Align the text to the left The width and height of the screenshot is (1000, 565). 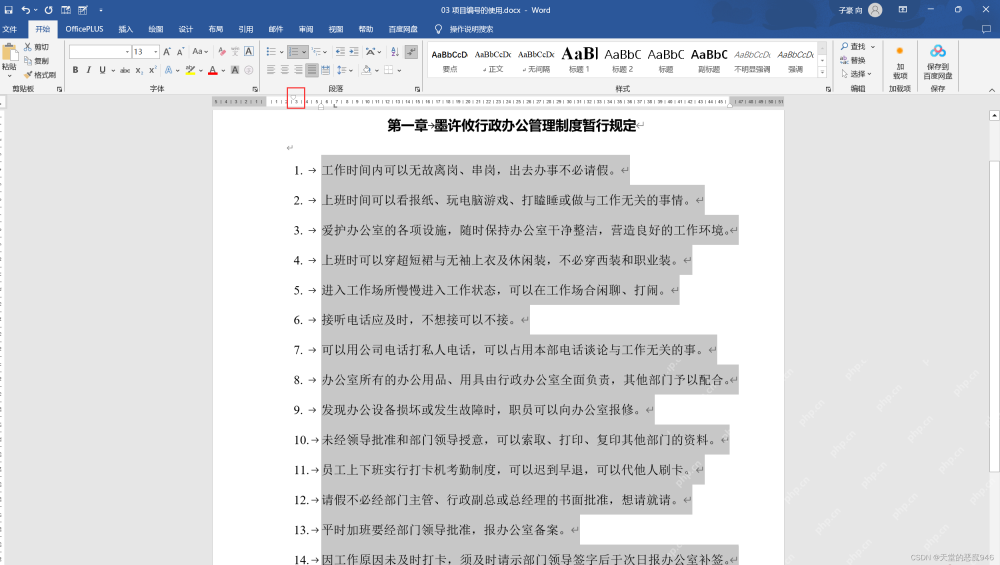tap(271, 70)
